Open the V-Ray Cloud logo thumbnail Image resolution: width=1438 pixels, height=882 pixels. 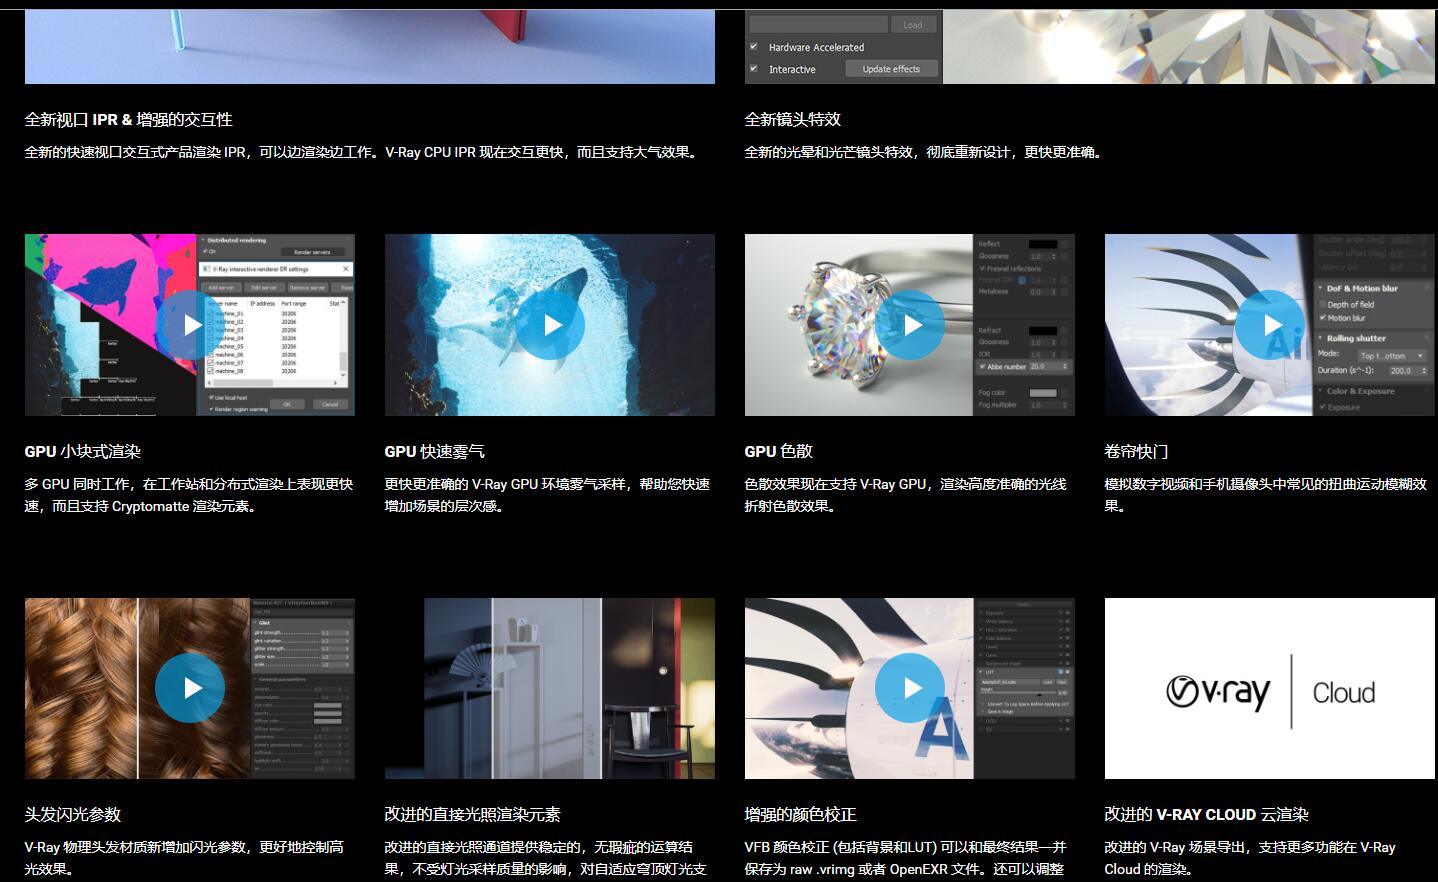pos(1270,689)
